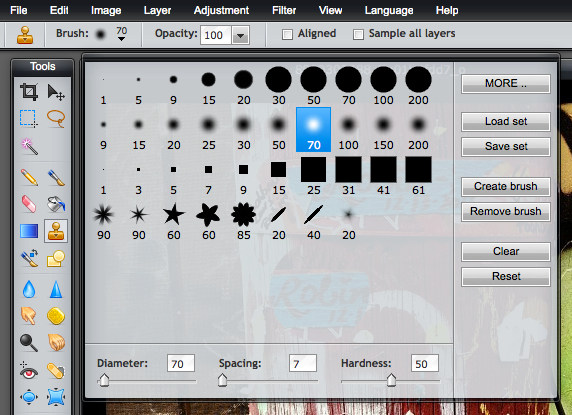572x415 pixels.
Task: Select the Paint Bucket tool
Action: (56, 204)
